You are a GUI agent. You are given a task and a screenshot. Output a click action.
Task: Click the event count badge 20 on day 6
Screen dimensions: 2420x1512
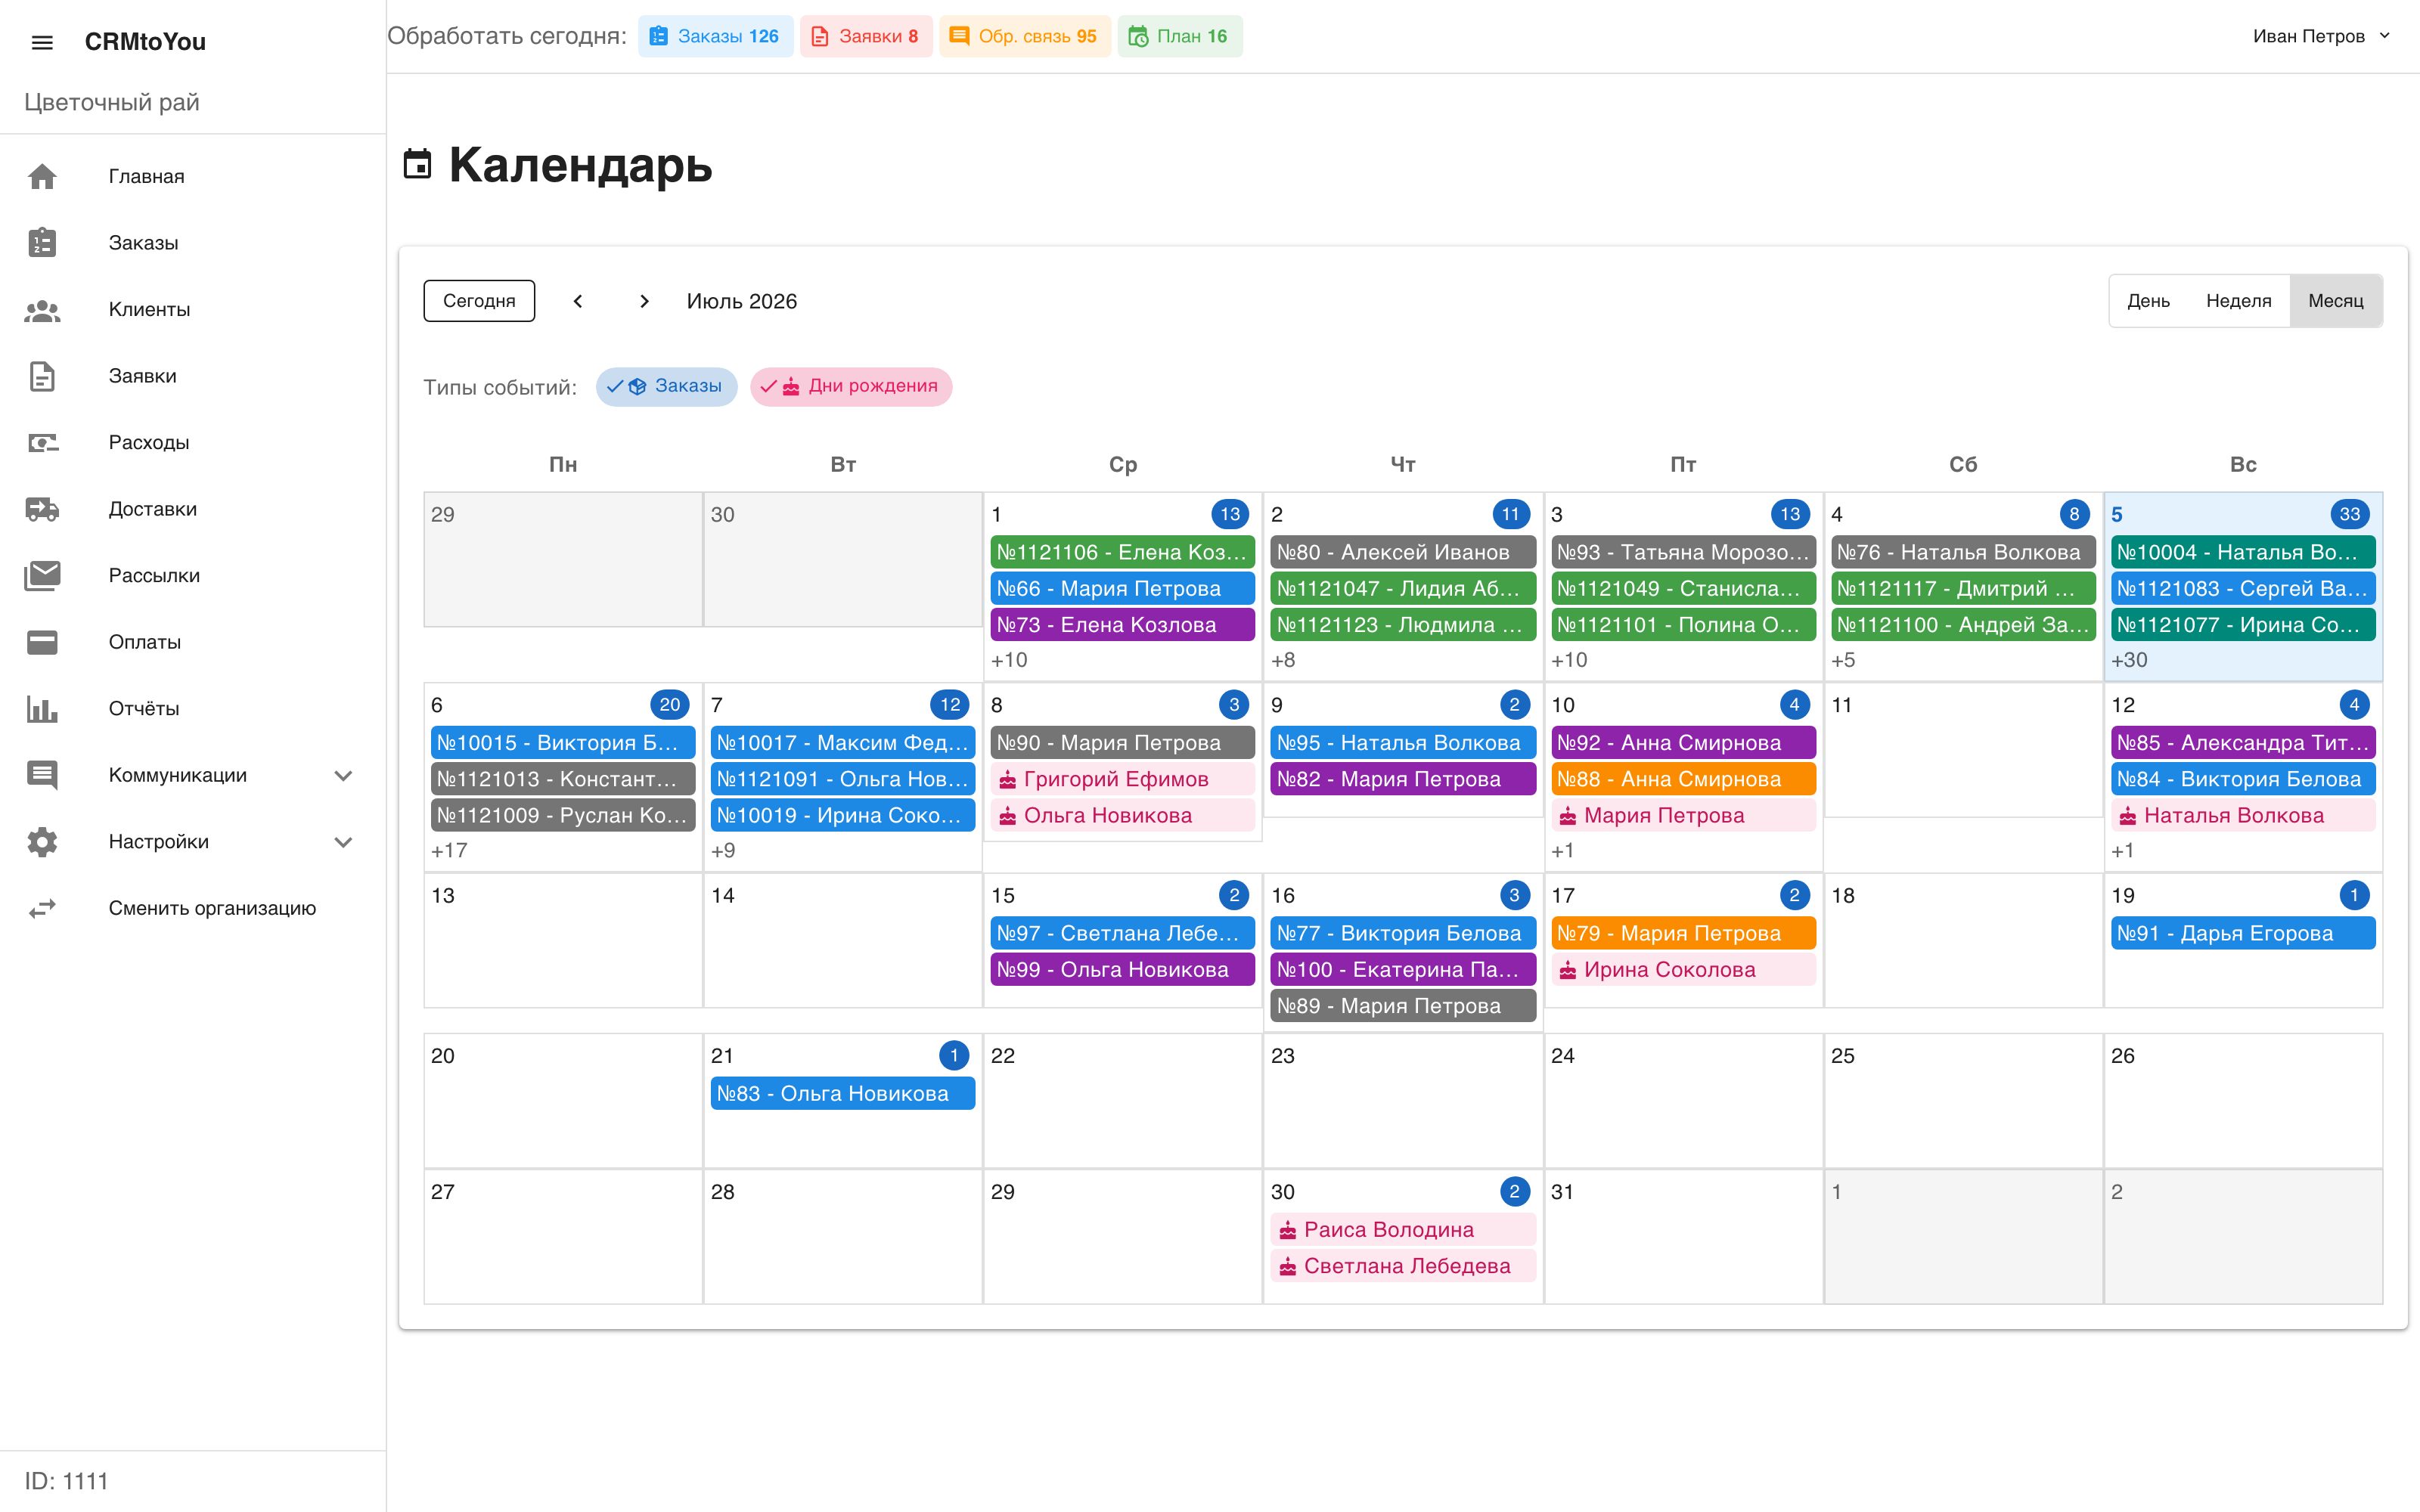click(670, 705)
